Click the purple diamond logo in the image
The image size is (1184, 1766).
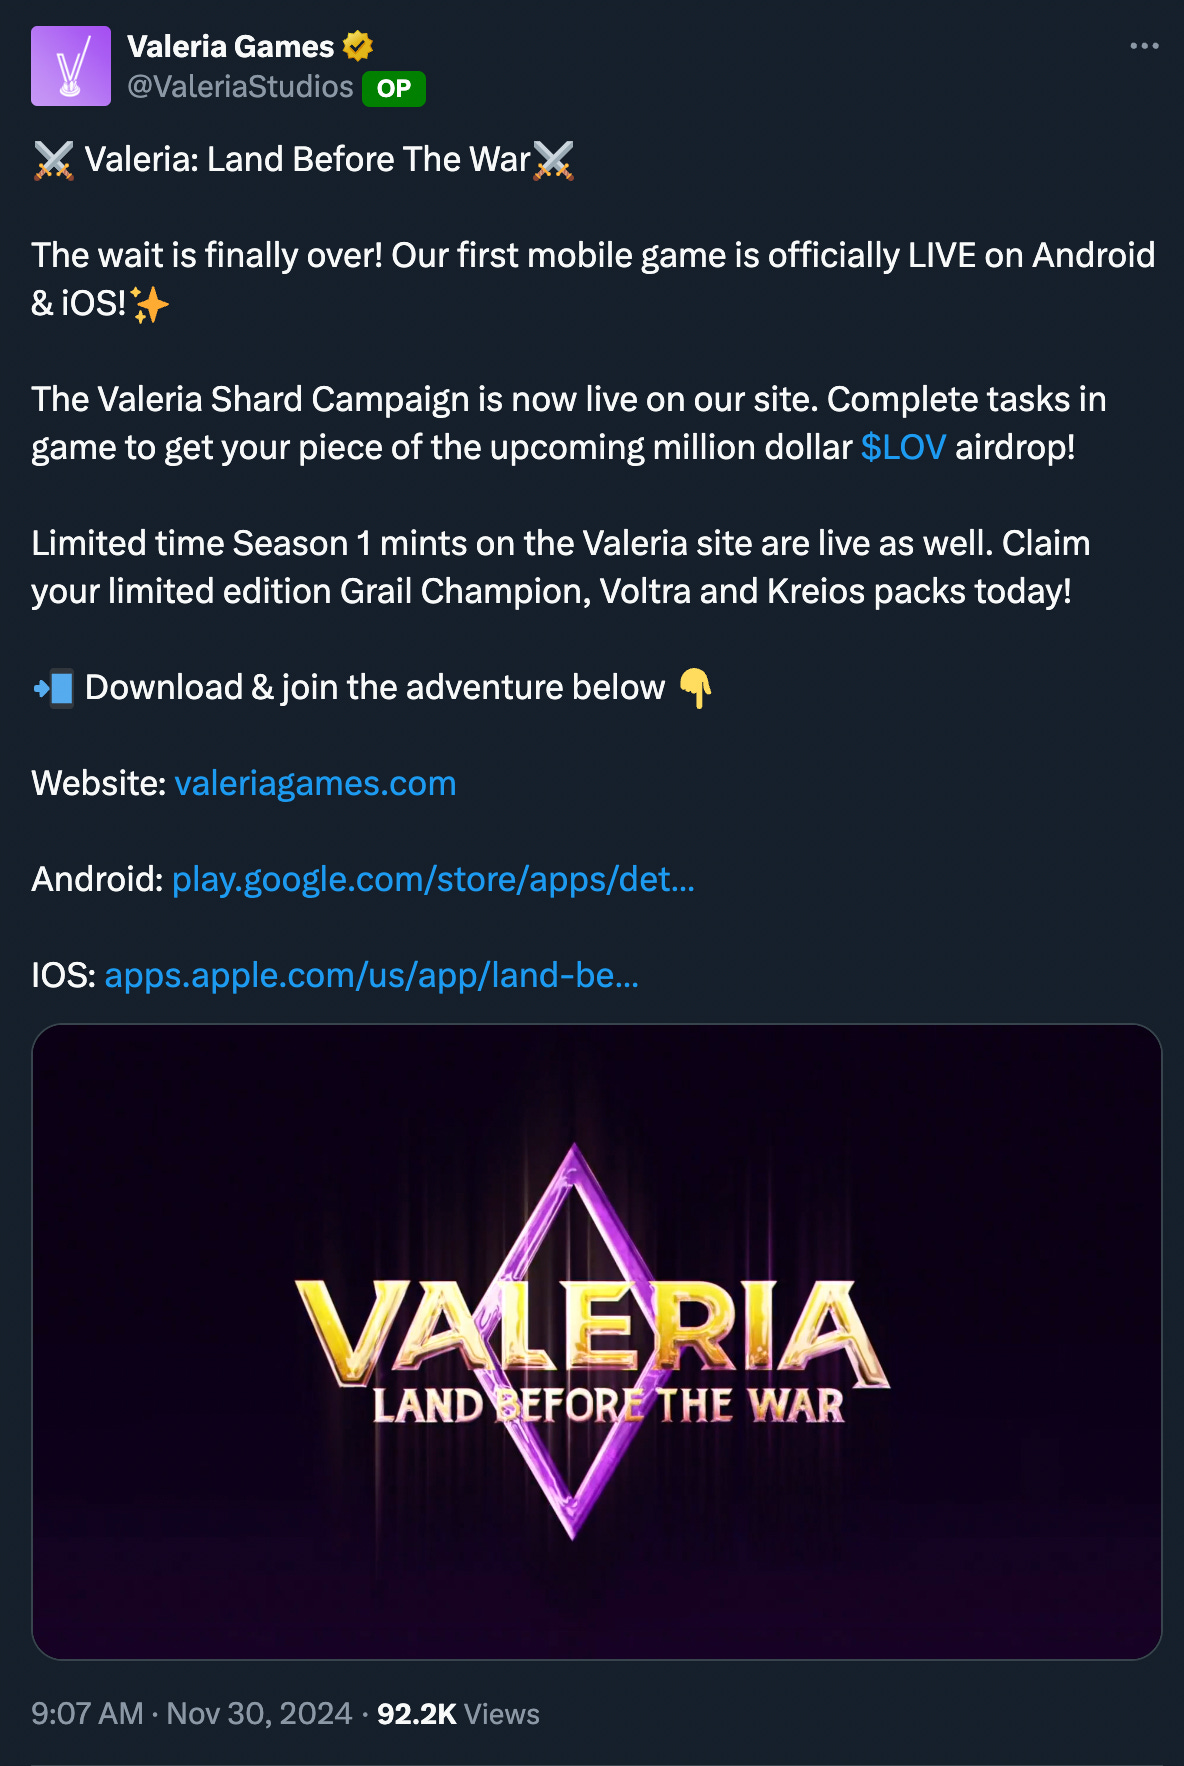[x=573, y=1340]
